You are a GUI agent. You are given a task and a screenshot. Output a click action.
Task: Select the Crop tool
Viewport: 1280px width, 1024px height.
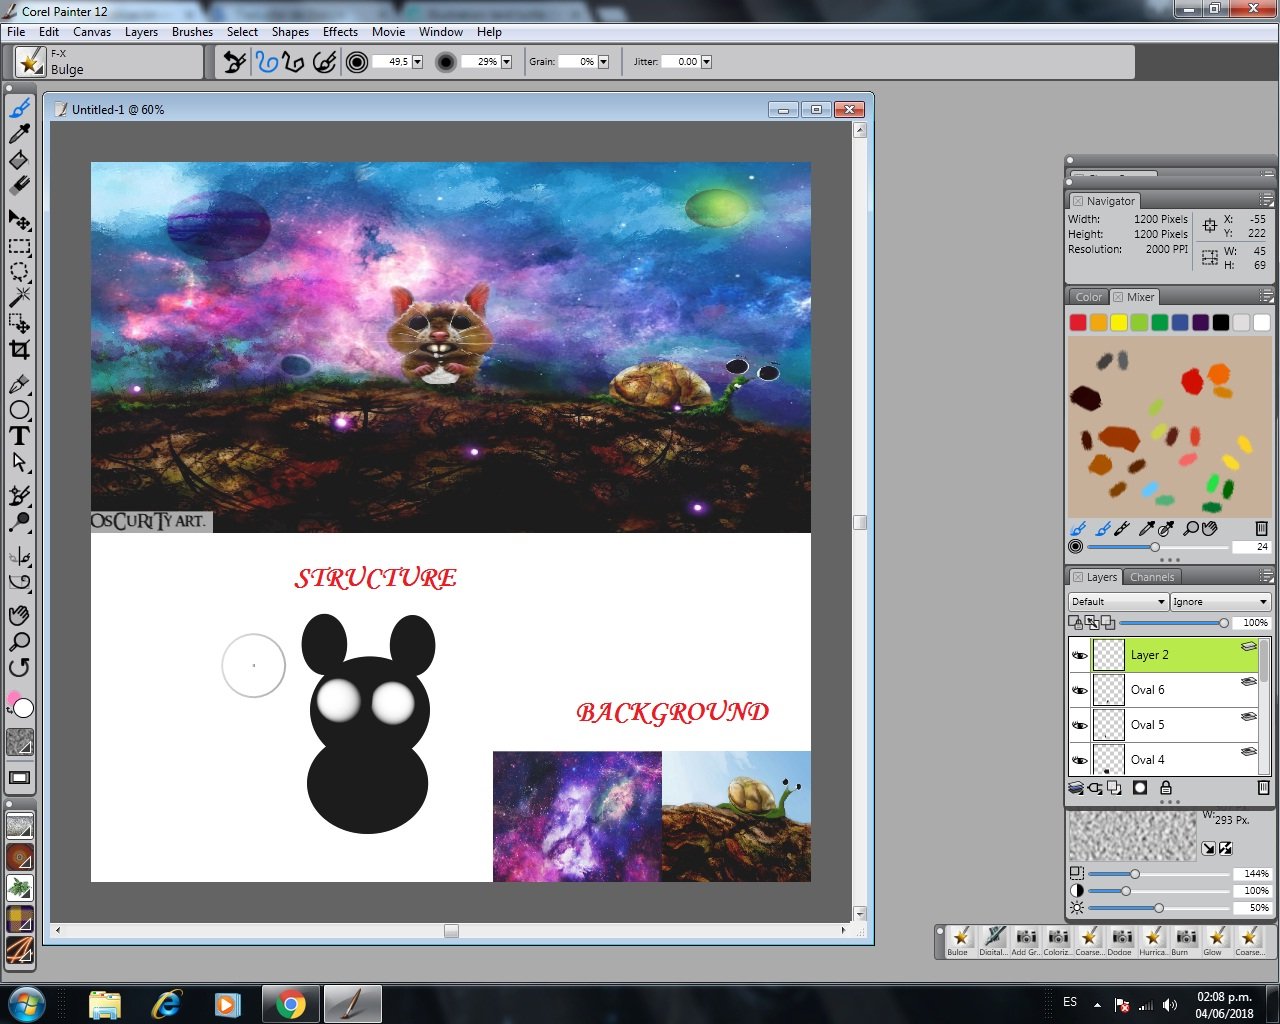pos(19,349)
